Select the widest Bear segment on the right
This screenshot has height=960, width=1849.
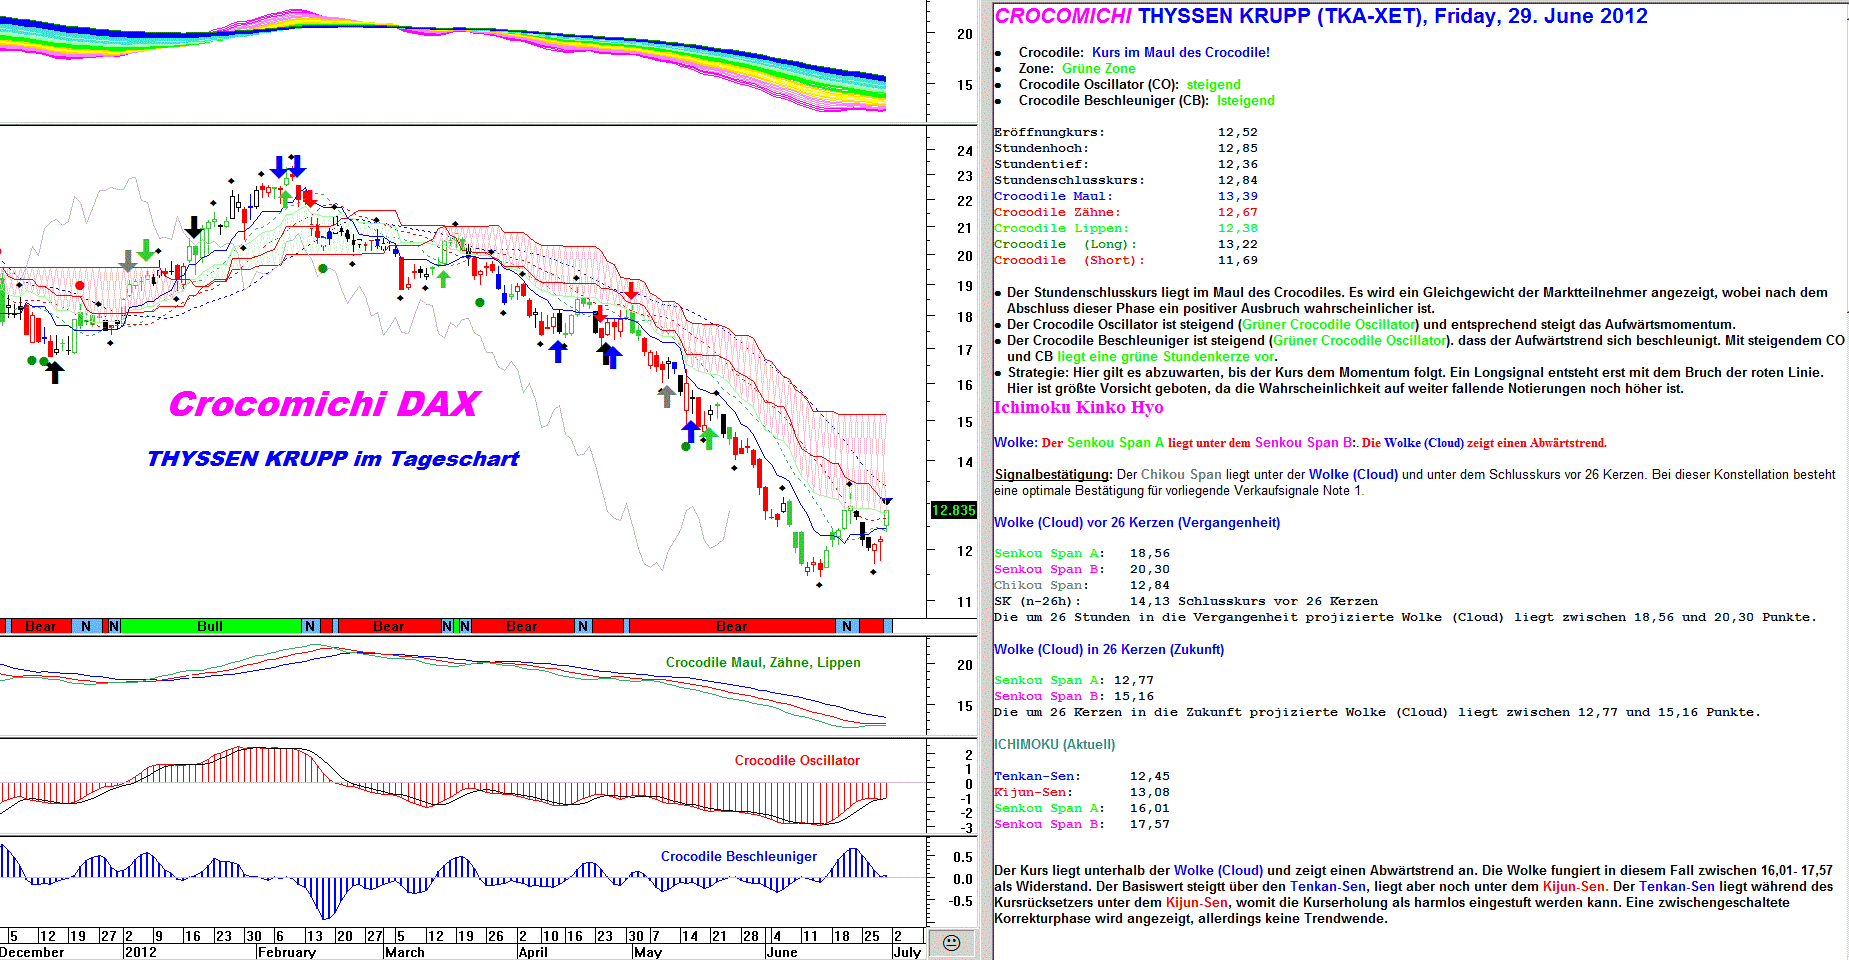coord(731,626)
